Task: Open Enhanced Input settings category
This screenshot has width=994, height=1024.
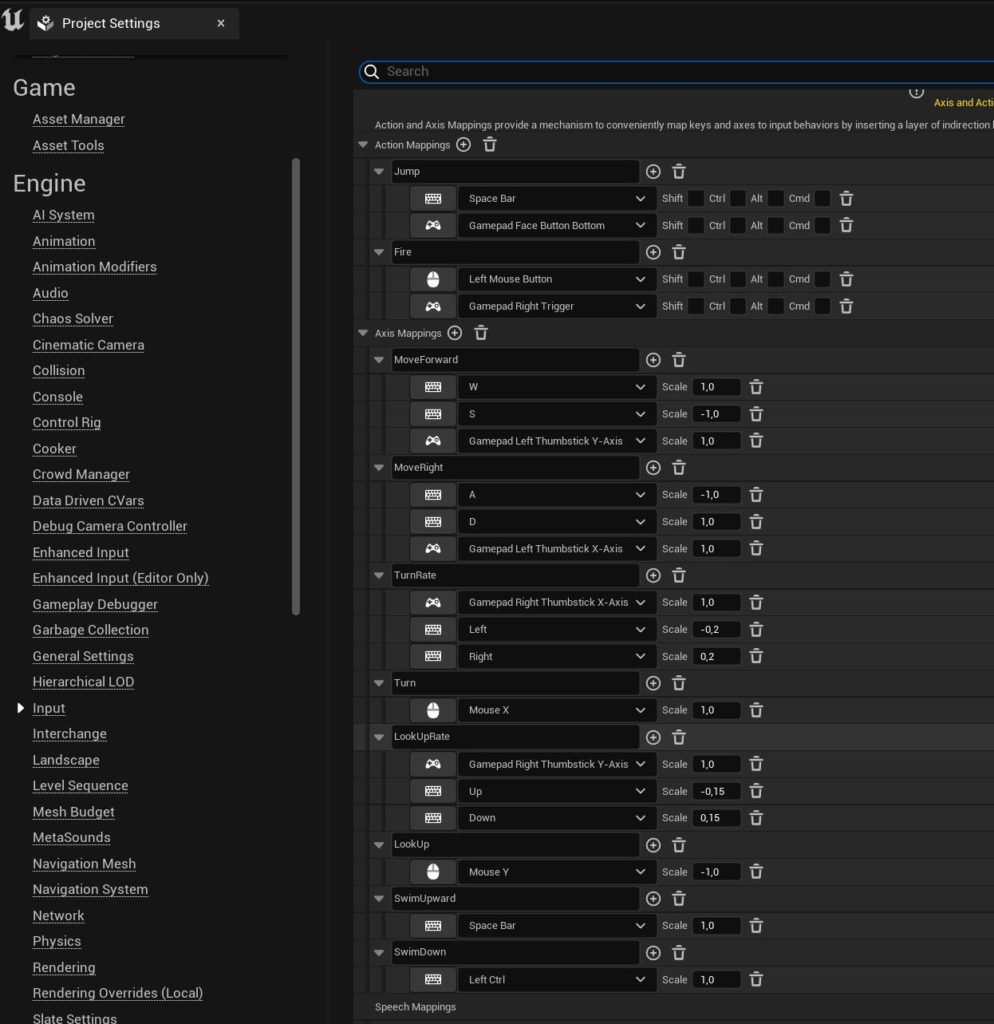Action: point(81,552)
